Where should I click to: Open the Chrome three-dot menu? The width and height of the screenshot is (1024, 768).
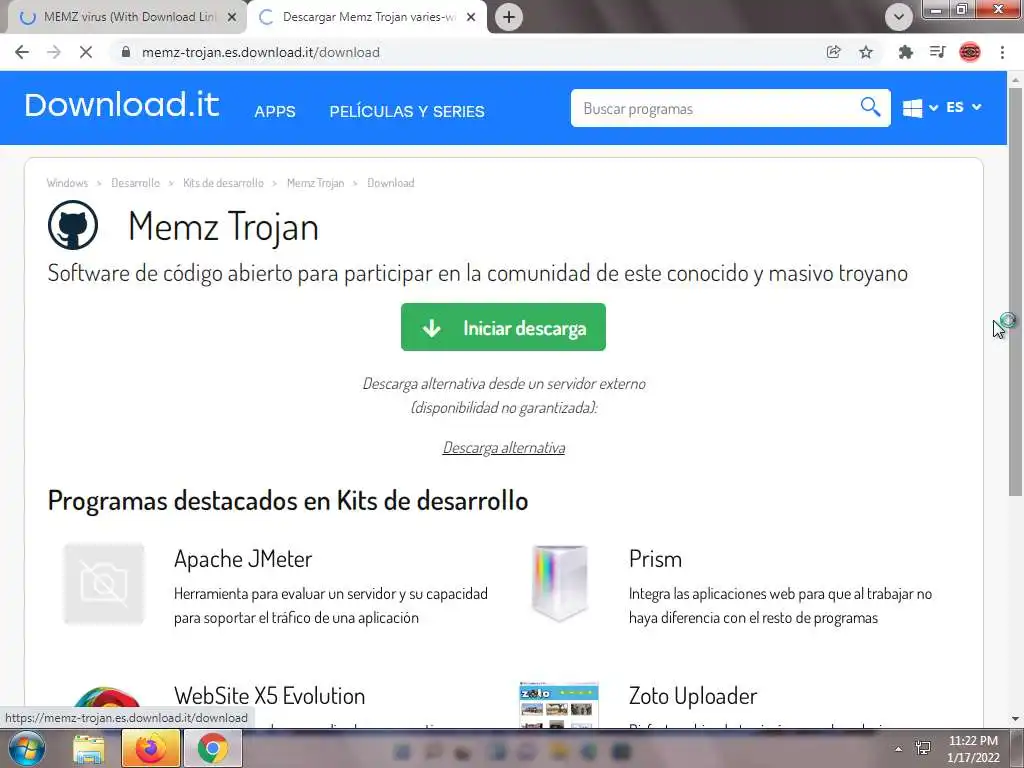pyautogui.click(x=1002, y=52)
